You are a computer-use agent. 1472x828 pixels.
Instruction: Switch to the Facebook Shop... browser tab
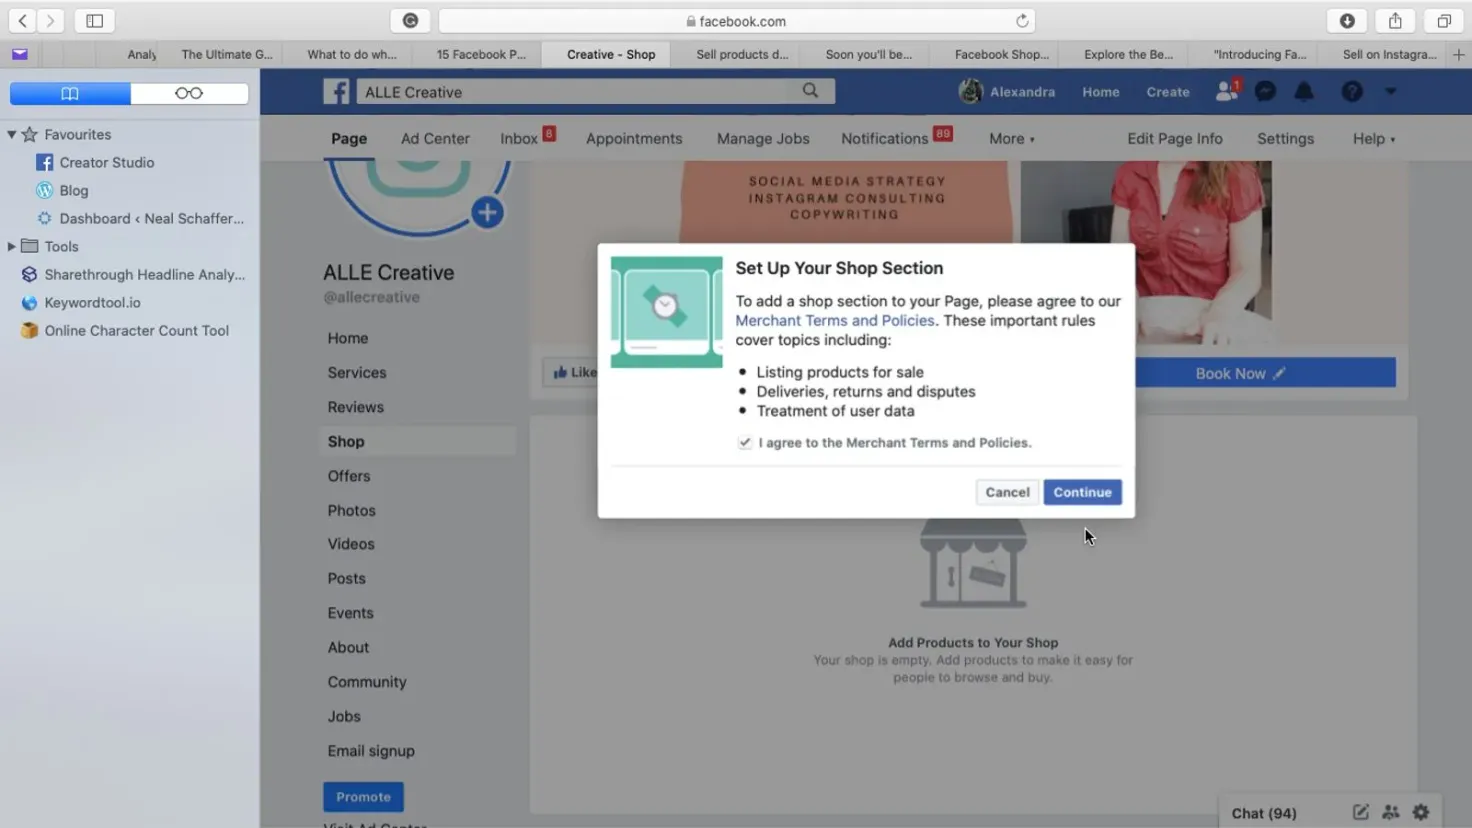[1001, 55]
